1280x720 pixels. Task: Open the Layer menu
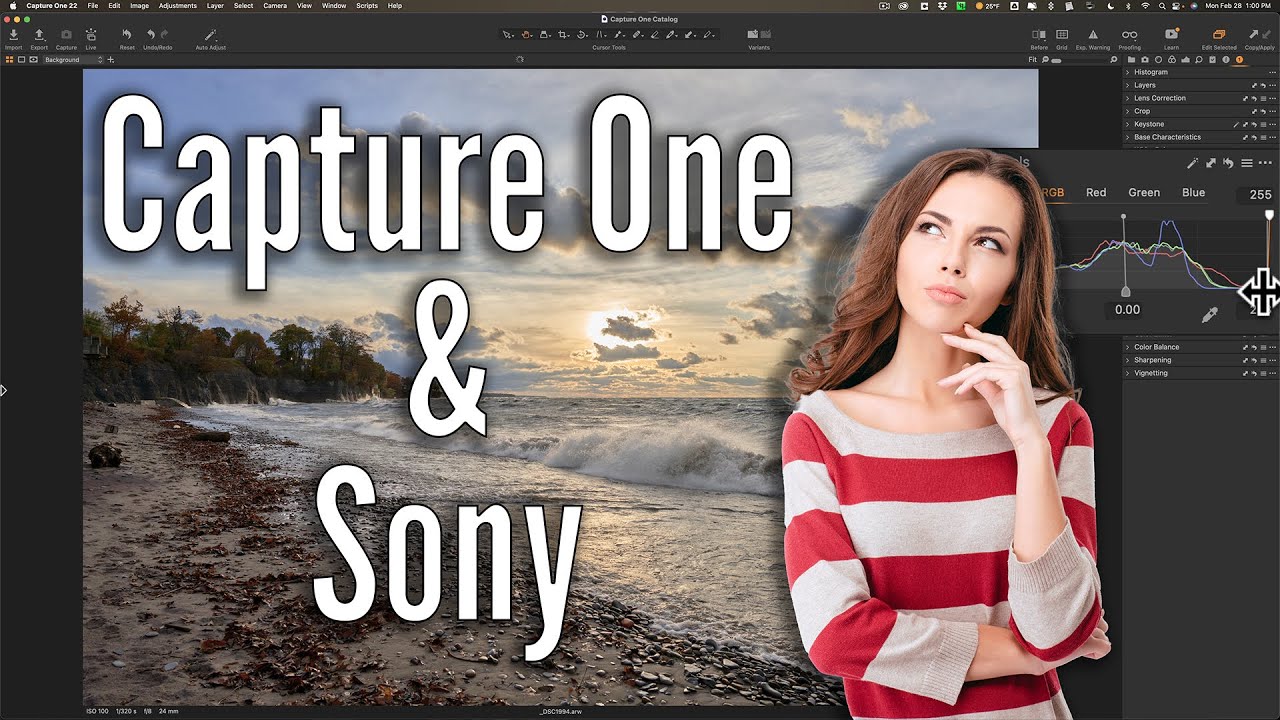coord(215,6)
